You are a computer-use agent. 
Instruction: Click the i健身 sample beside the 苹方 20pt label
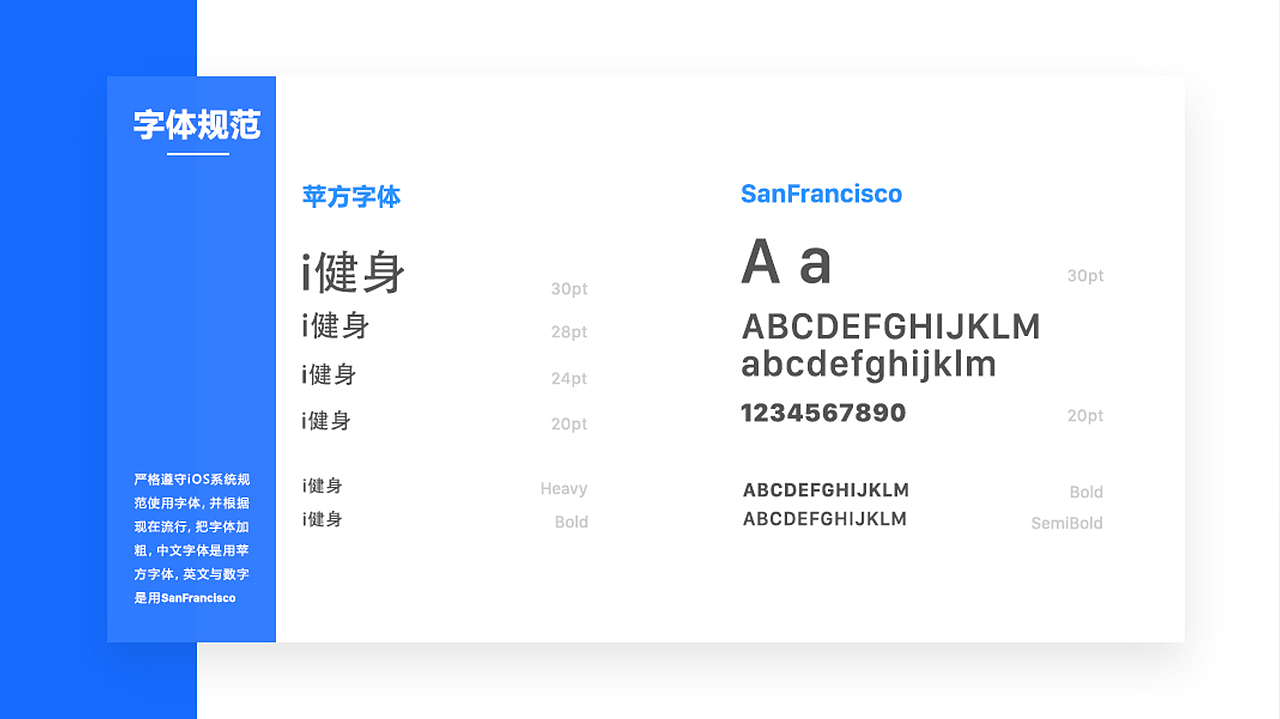point(326,420)
